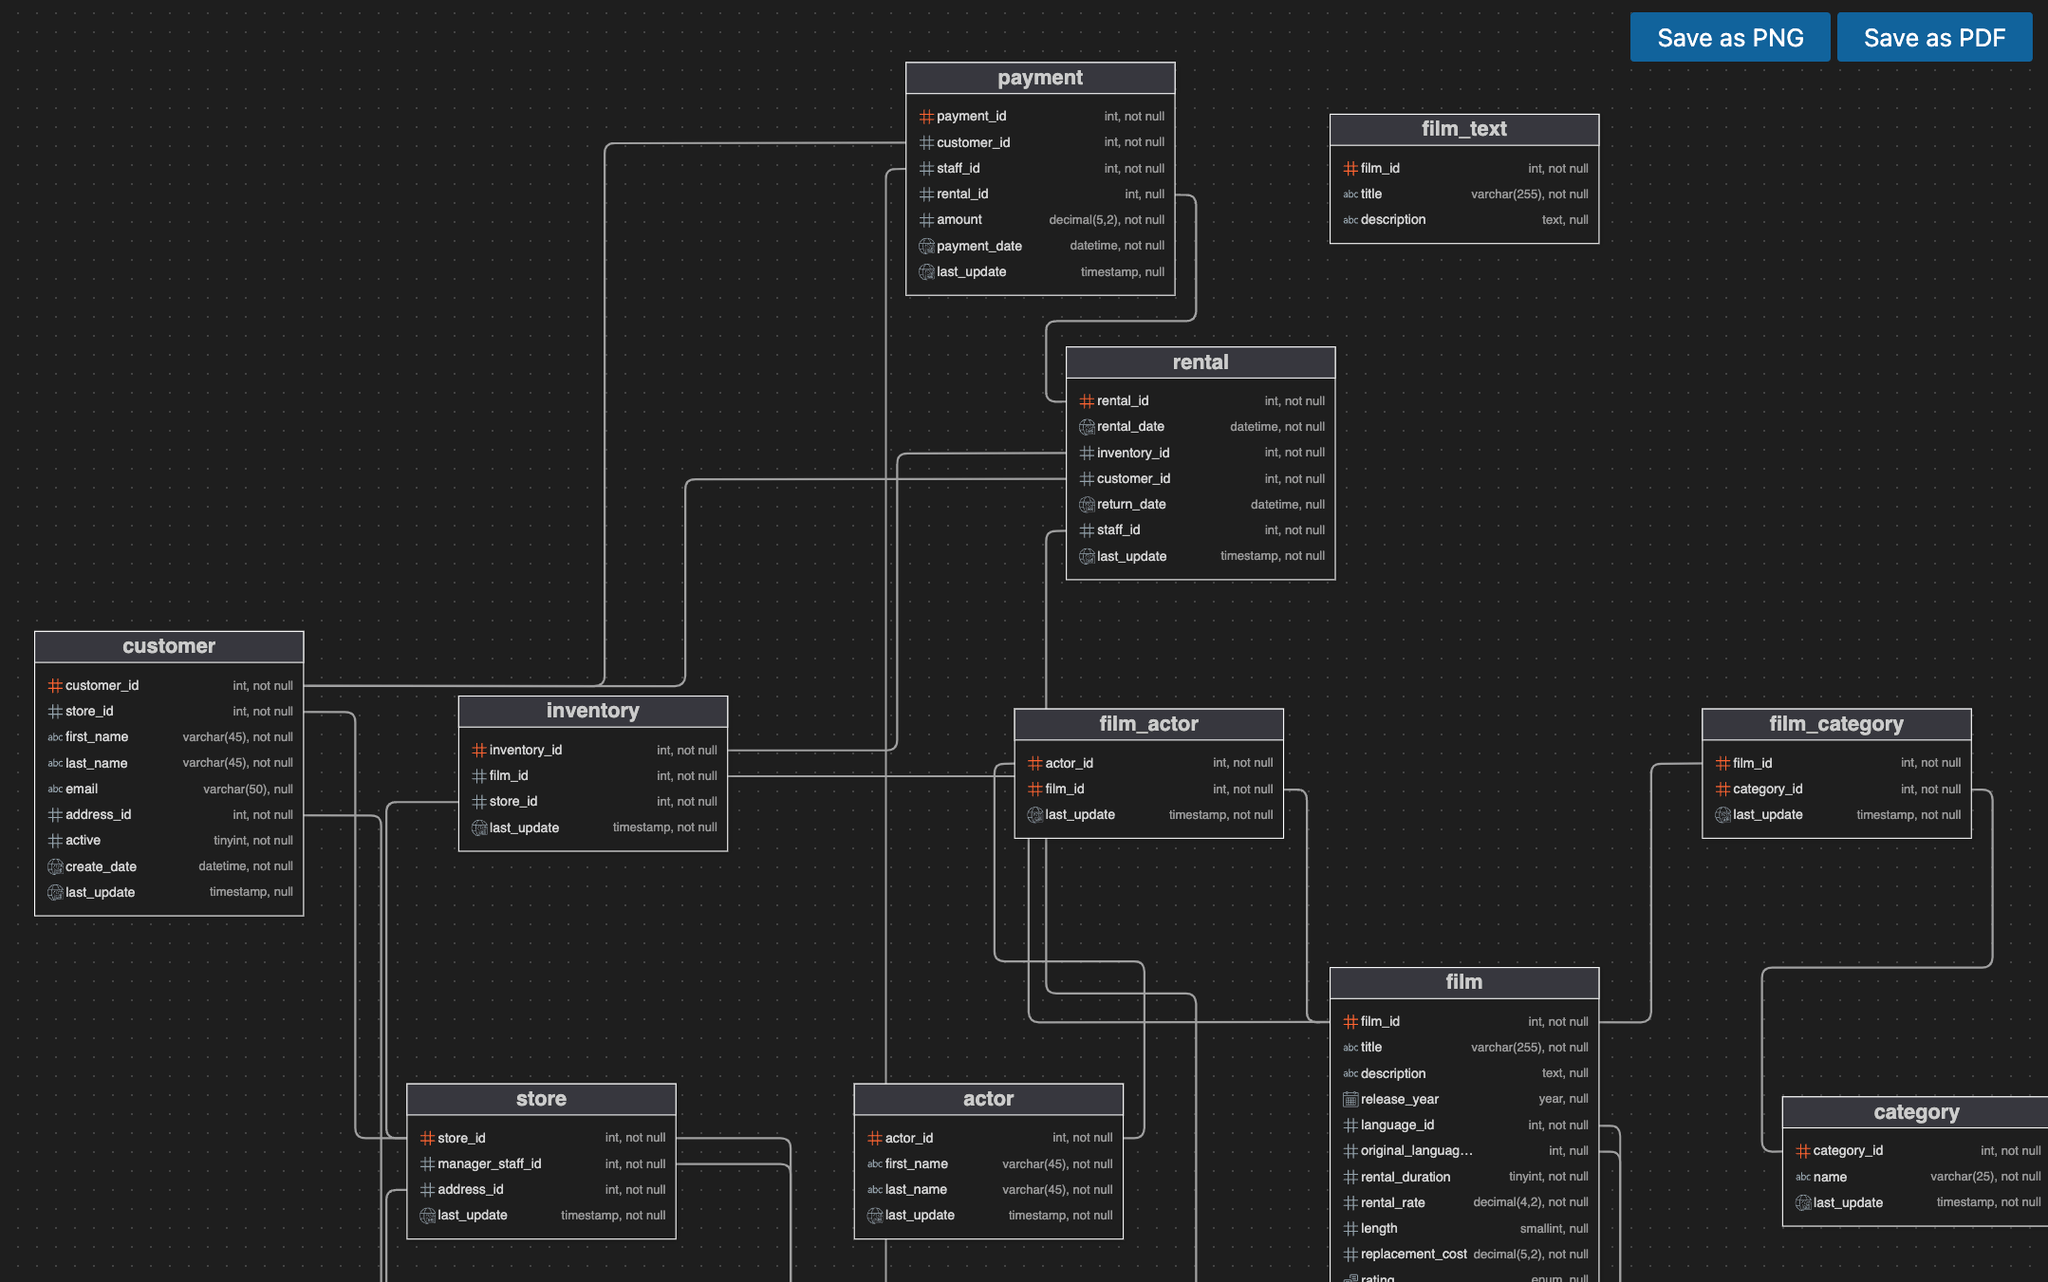The width and height of the screenshot is (2048, 1282).
Task: Select the staff_id column in payment
Action: 1040,168
